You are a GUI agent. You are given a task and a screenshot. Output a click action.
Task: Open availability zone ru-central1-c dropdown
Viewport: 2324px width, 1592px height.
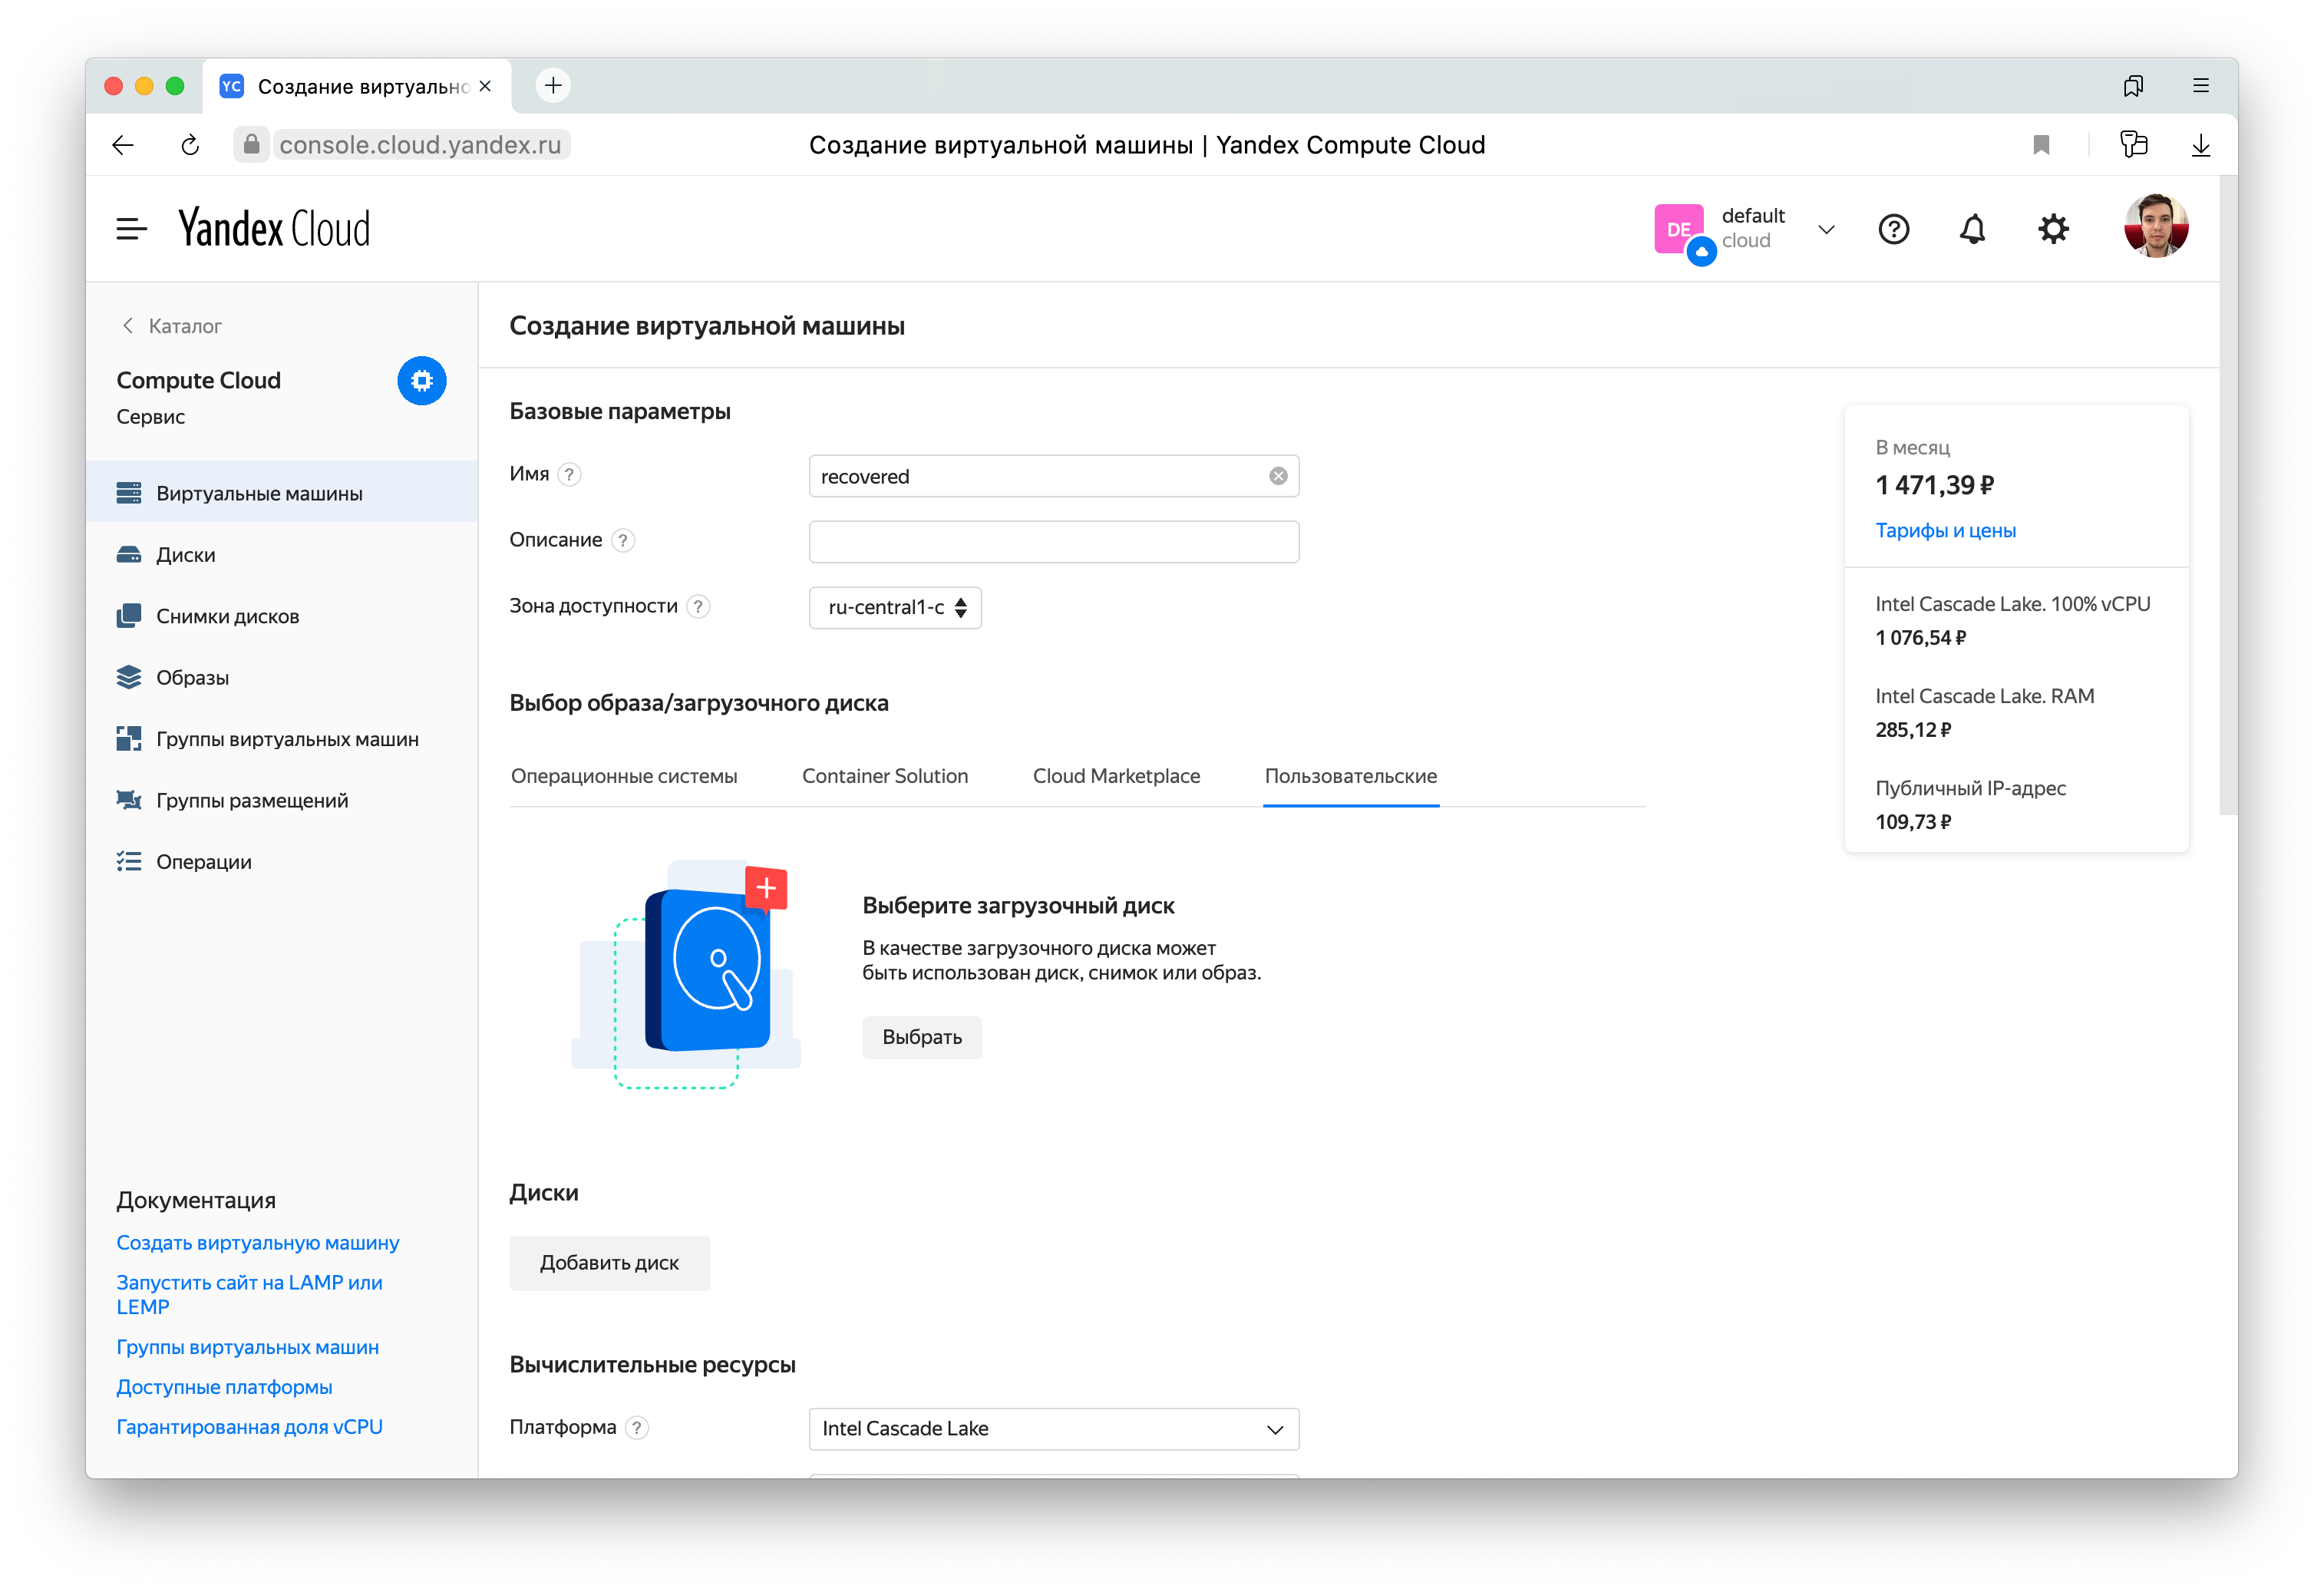tap(895, 608)
